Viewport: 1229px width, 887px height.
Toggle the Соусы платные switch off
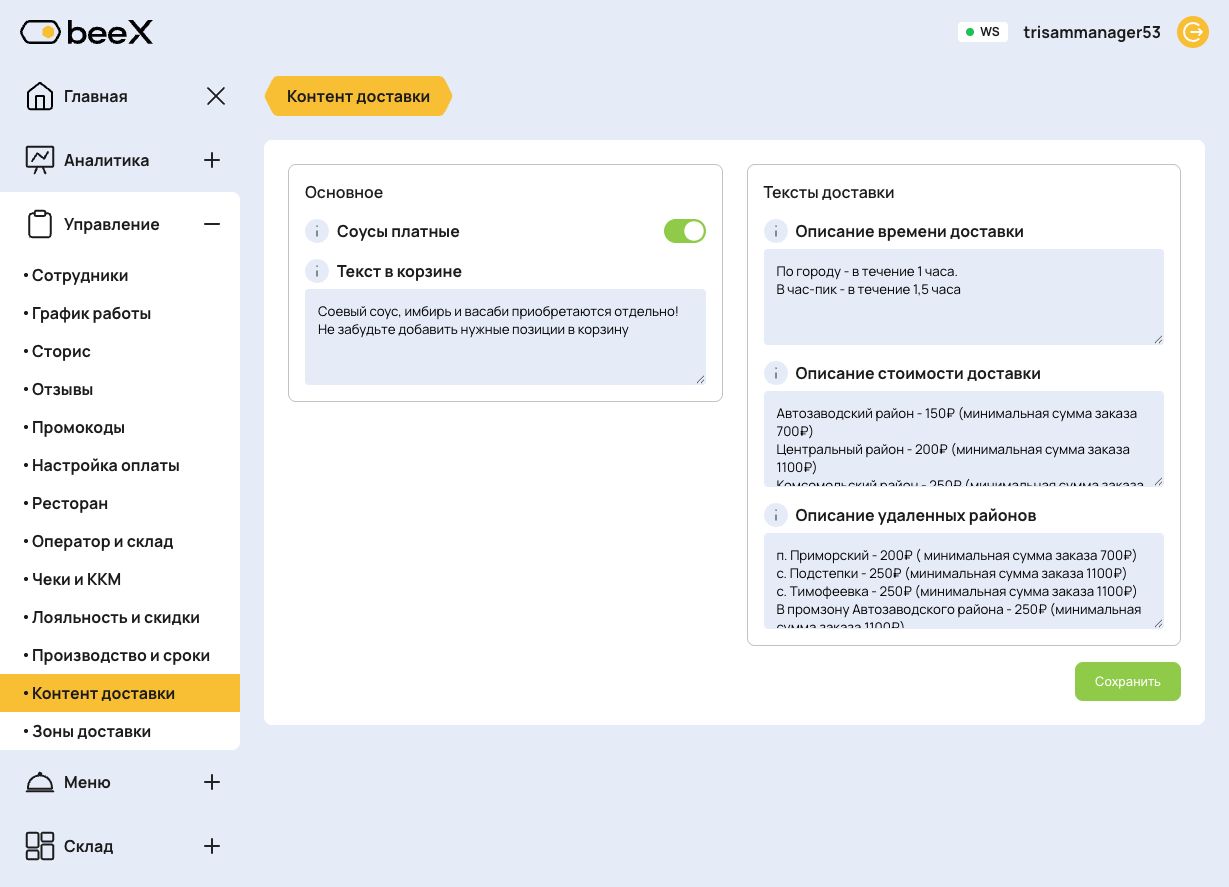(685, 231)
